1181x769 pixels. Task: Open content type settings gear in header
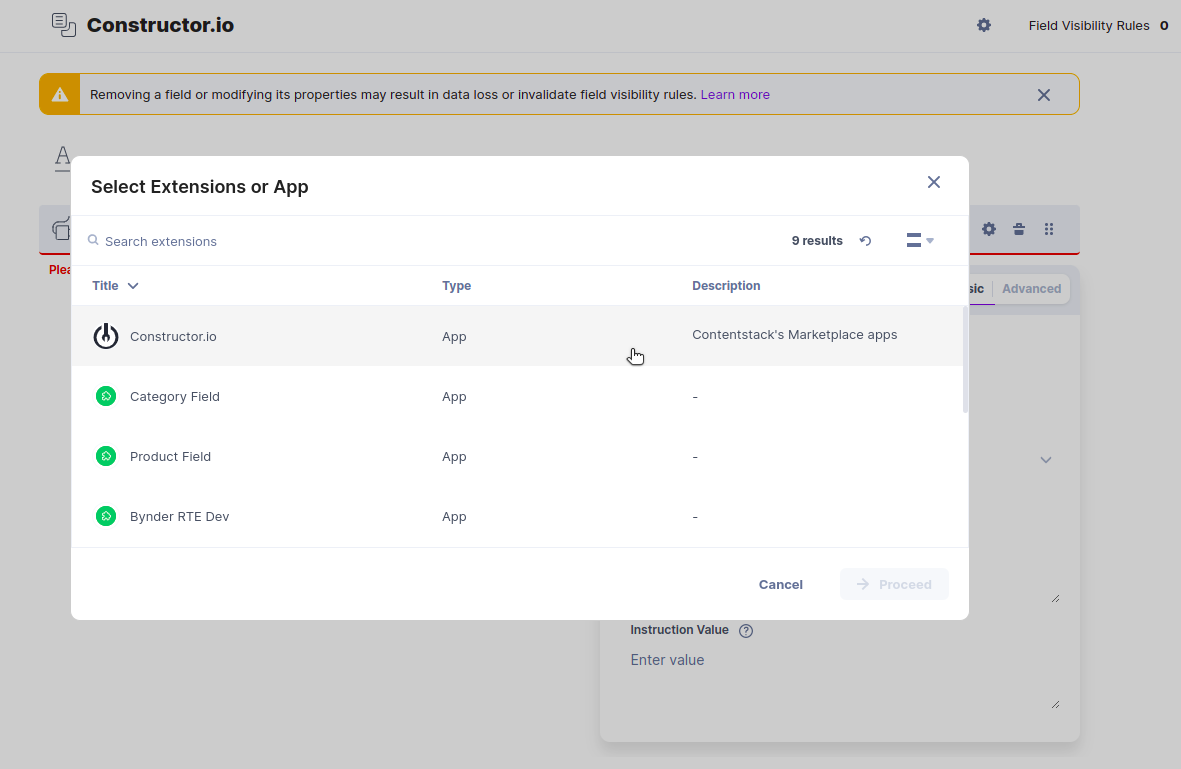tap(984, 26)
